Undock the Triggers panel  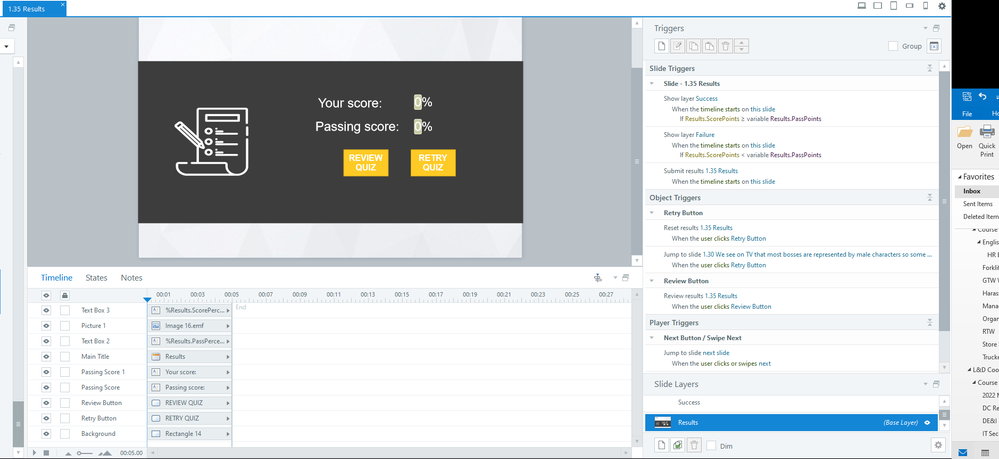[x=936, y=28]
